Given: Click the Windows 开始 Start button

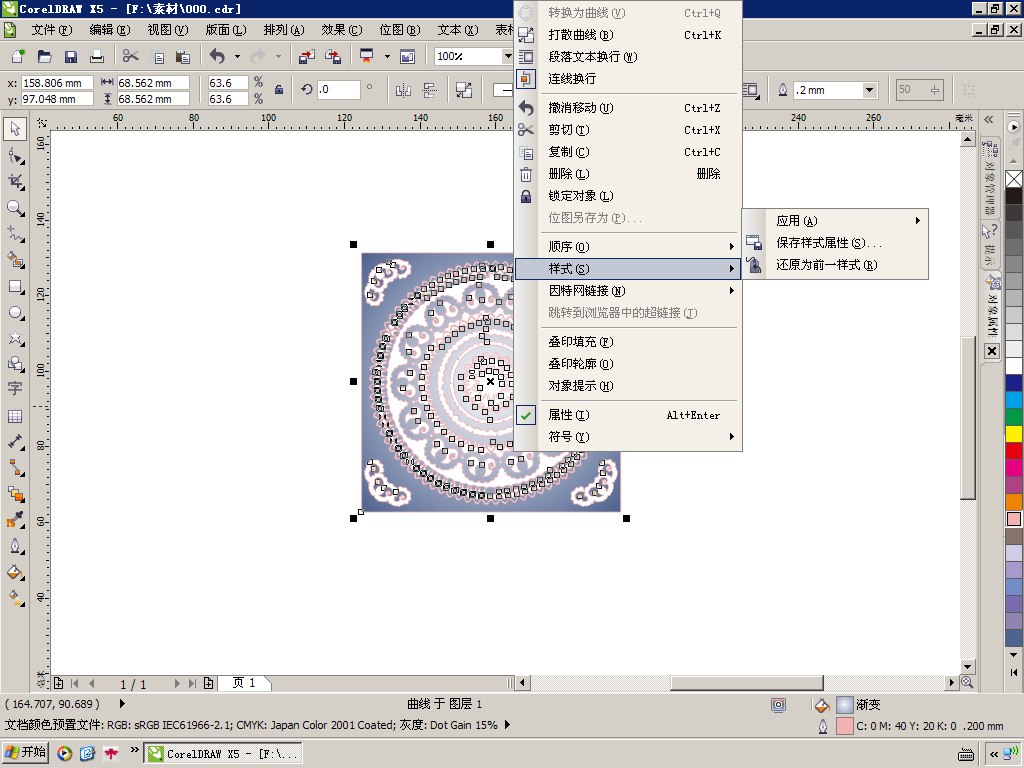Looking at the screenshot, I should click(x=25, y=753).
